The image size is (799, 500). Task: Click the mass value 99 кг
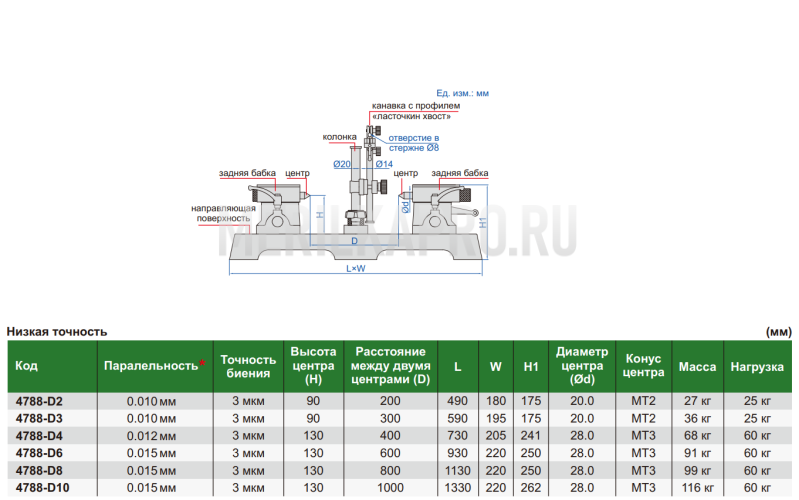(x=698, y=470)
